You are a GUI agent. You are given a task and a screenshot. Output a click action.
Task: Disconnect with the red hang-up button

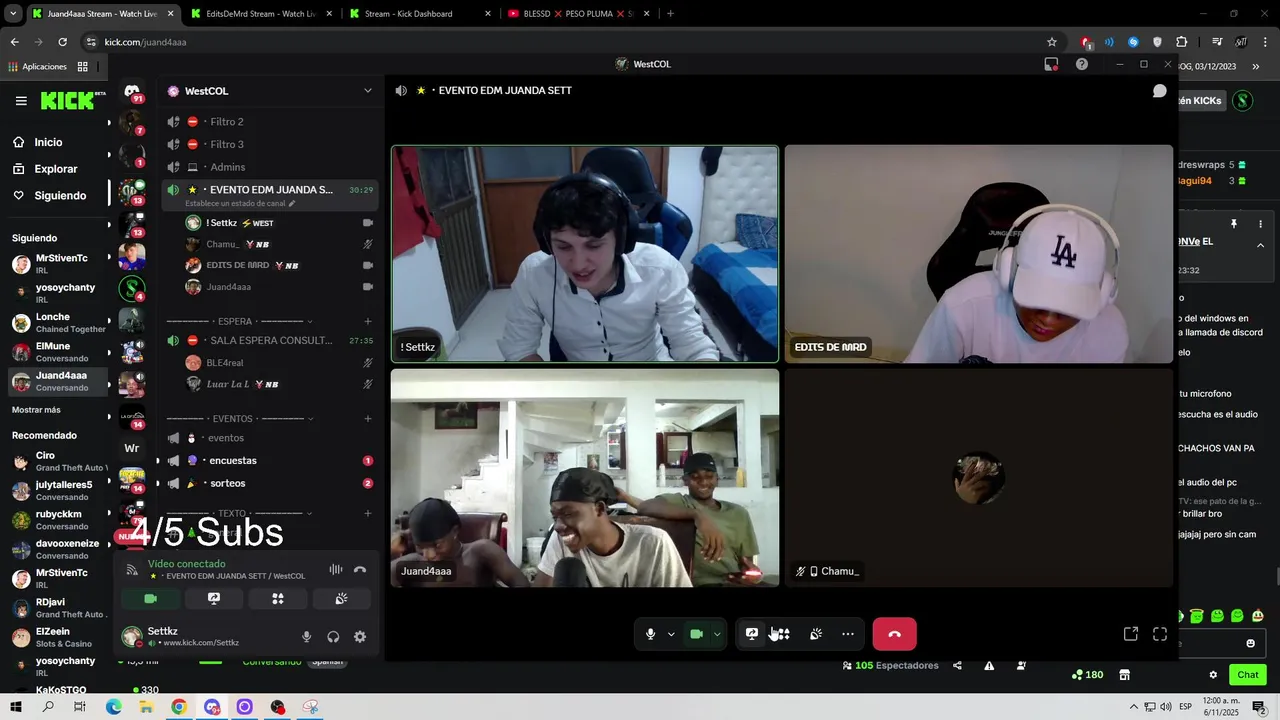point(894,634)
